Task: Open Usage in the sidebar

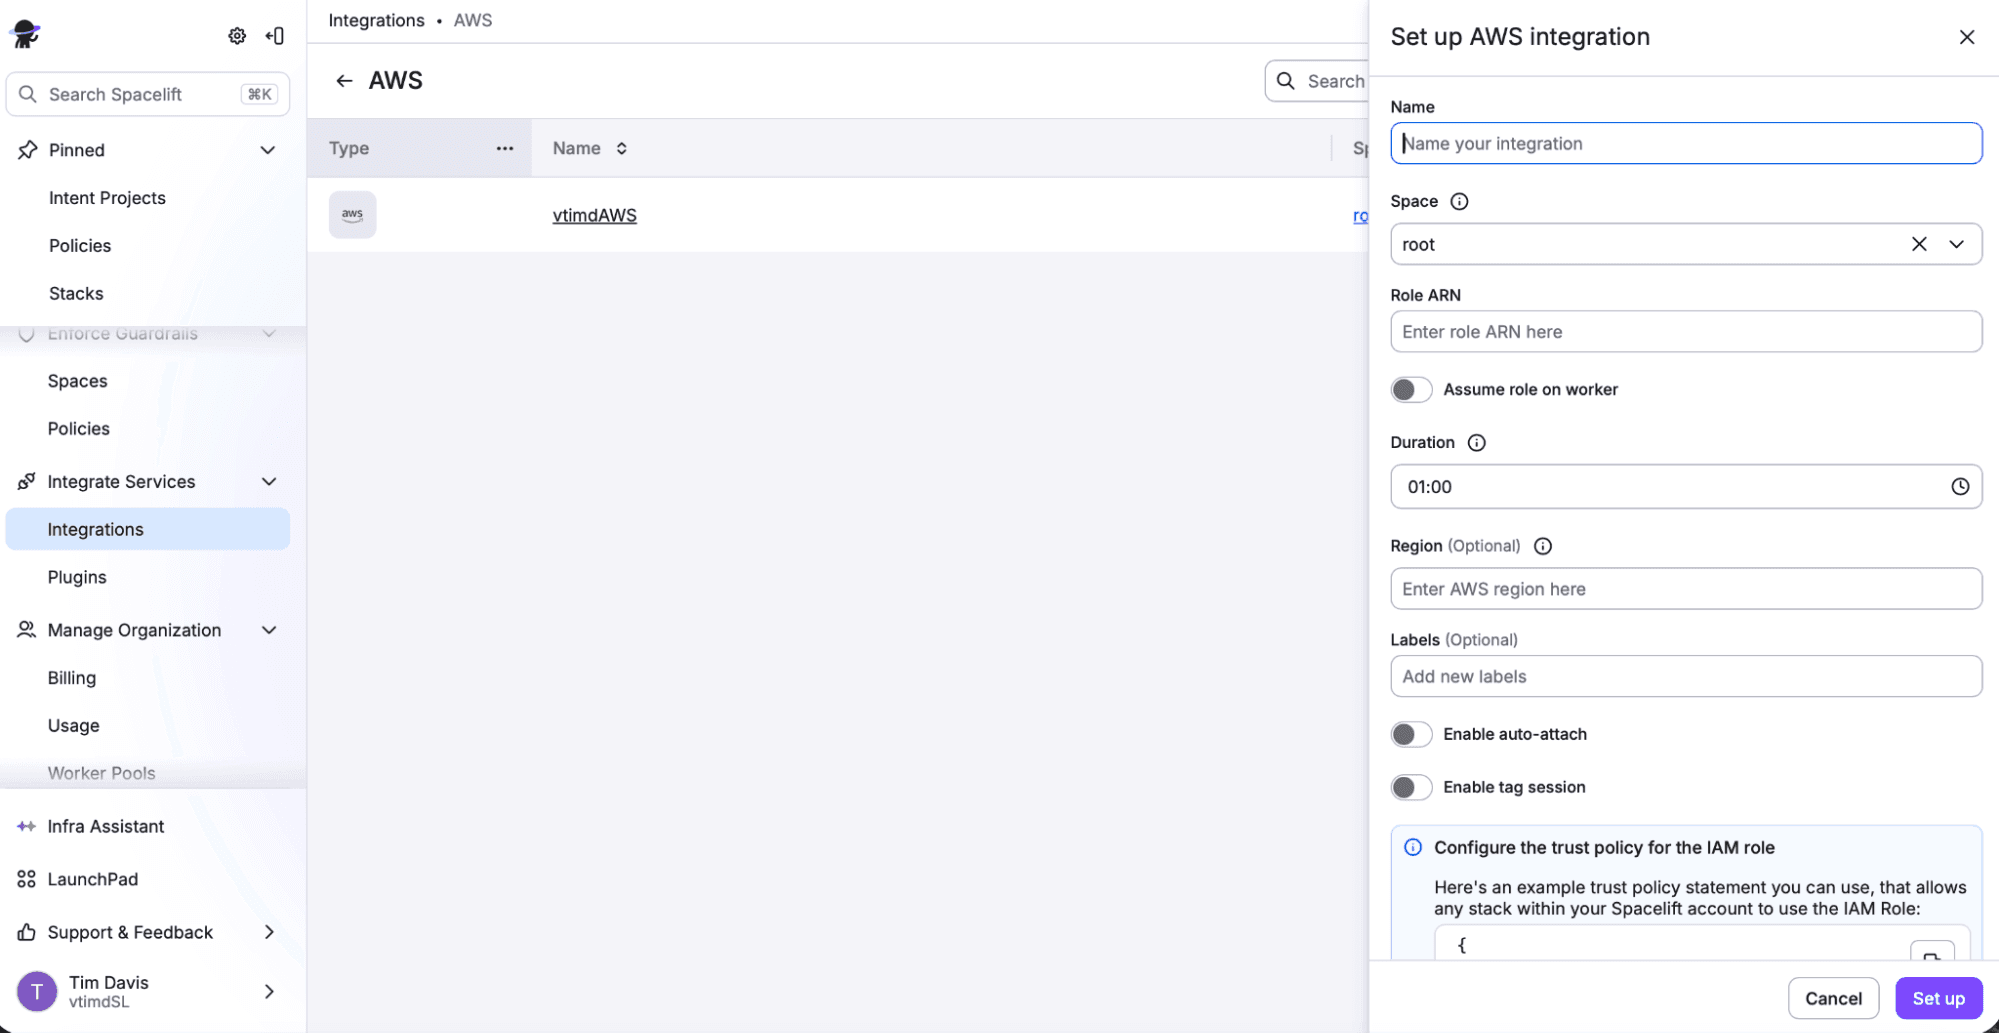Action: pyautogui.click(x=74, y=725)
